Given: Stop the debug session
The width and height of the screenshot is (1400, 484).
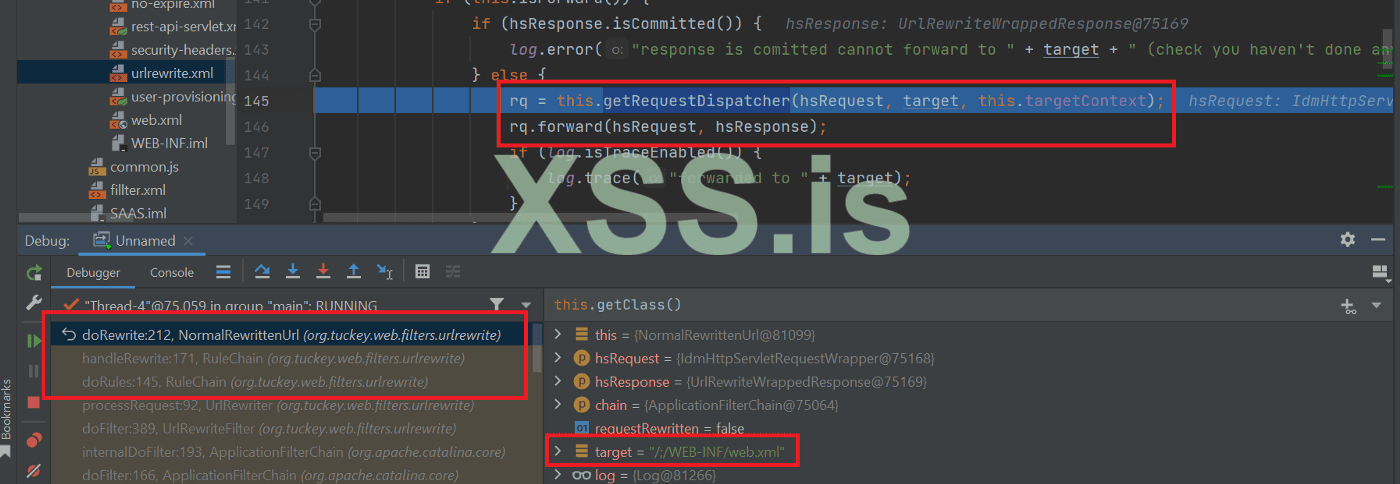Looking at the screenshot, I should coord(34,402).
